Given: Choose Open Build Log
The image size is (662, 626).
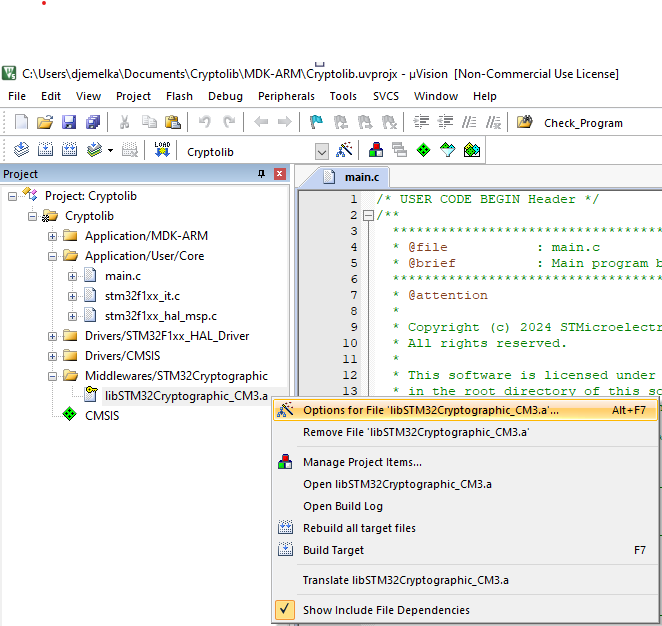Looking at the screenshot, I should click(465, 506).
